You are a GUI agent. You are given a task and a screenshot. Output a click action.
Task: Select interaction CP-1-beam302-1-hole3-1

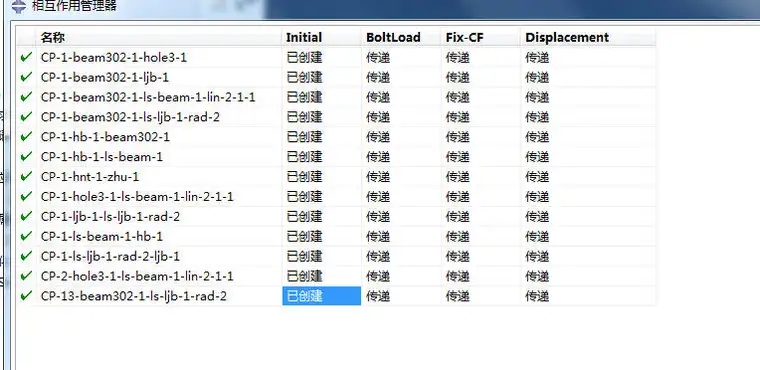pyautogui.click(x=114, y=57)
